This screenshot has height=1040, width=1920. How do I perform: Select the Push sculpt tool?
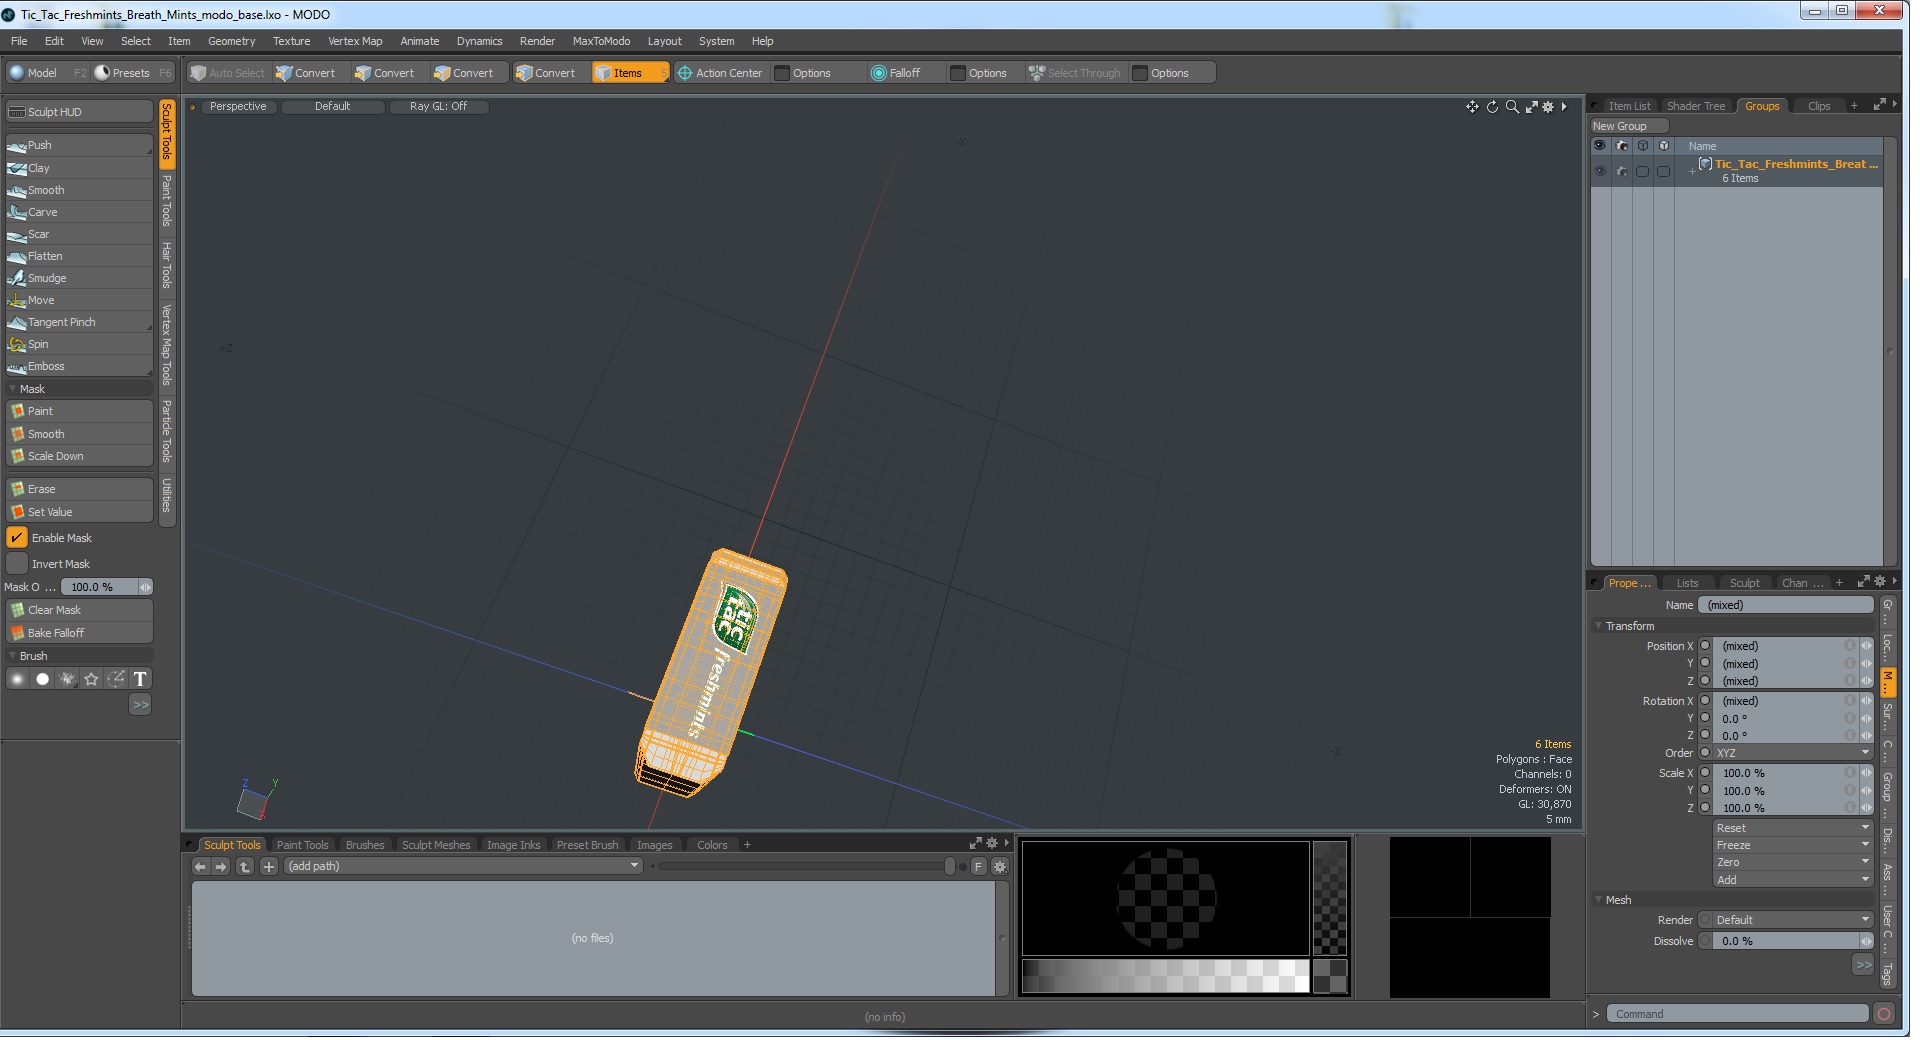tap(78, 146)
